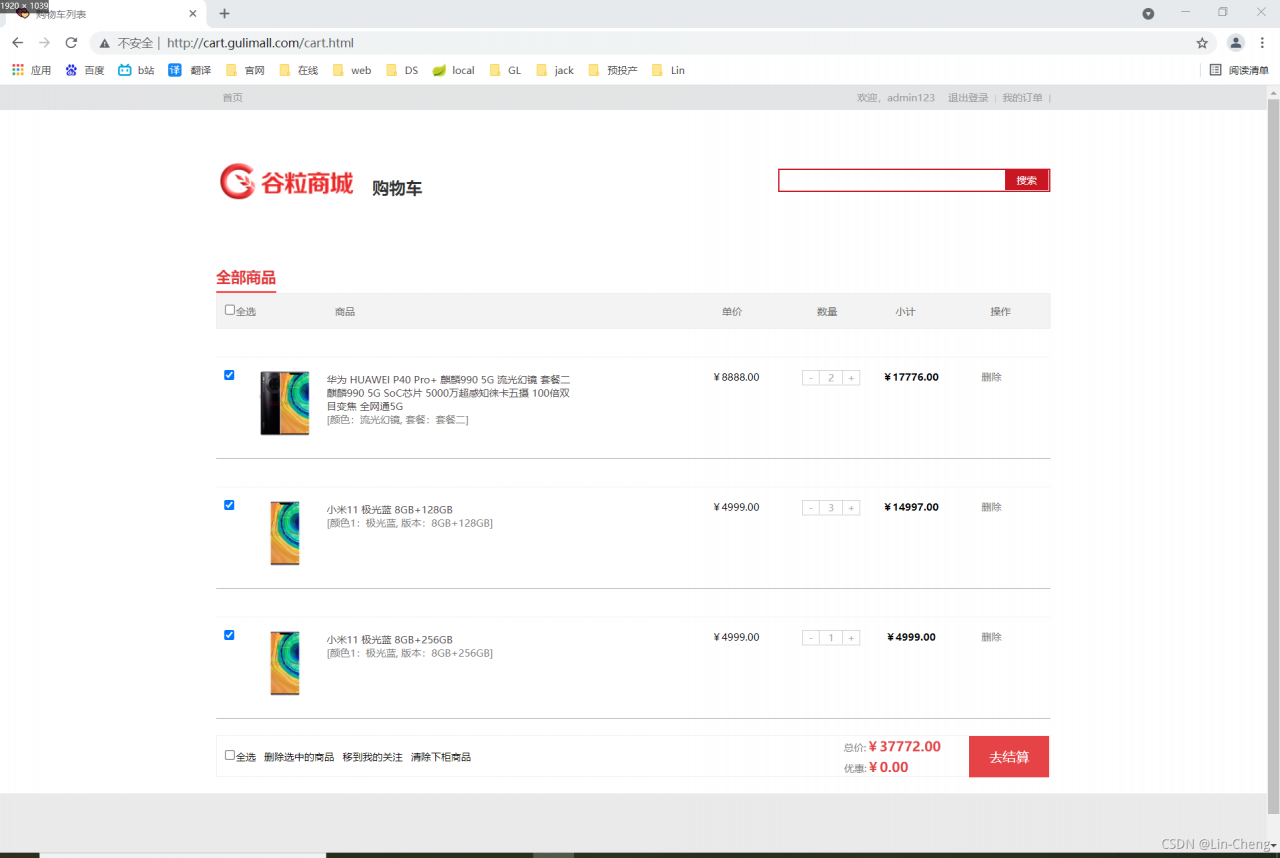Viewport: 1280px width, 858px height.
Task: Click the 小米11 8GB+256GB product thumbnail
Action: [285, 663]
